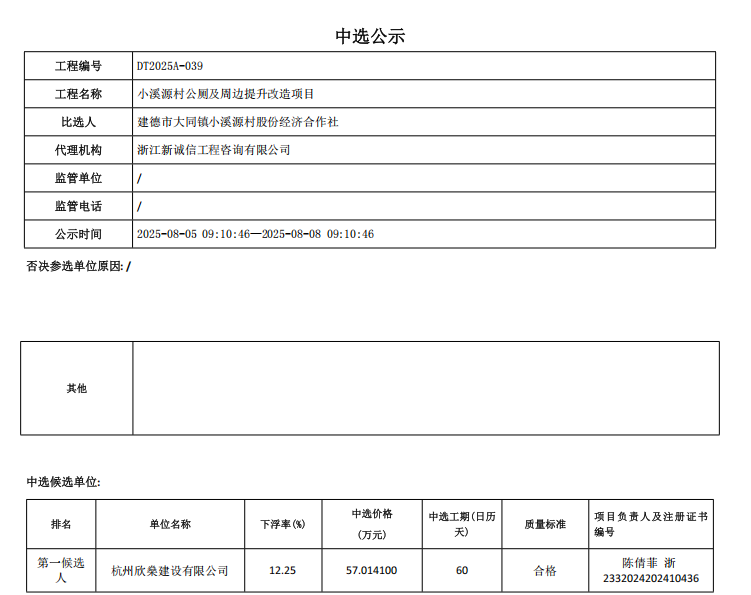Click inside the empty 其他 content box
The image size is (751, 595).
425,388
